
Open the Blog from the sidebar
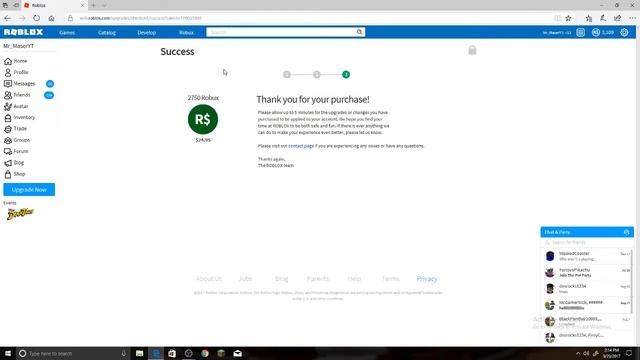coord(14,162)
